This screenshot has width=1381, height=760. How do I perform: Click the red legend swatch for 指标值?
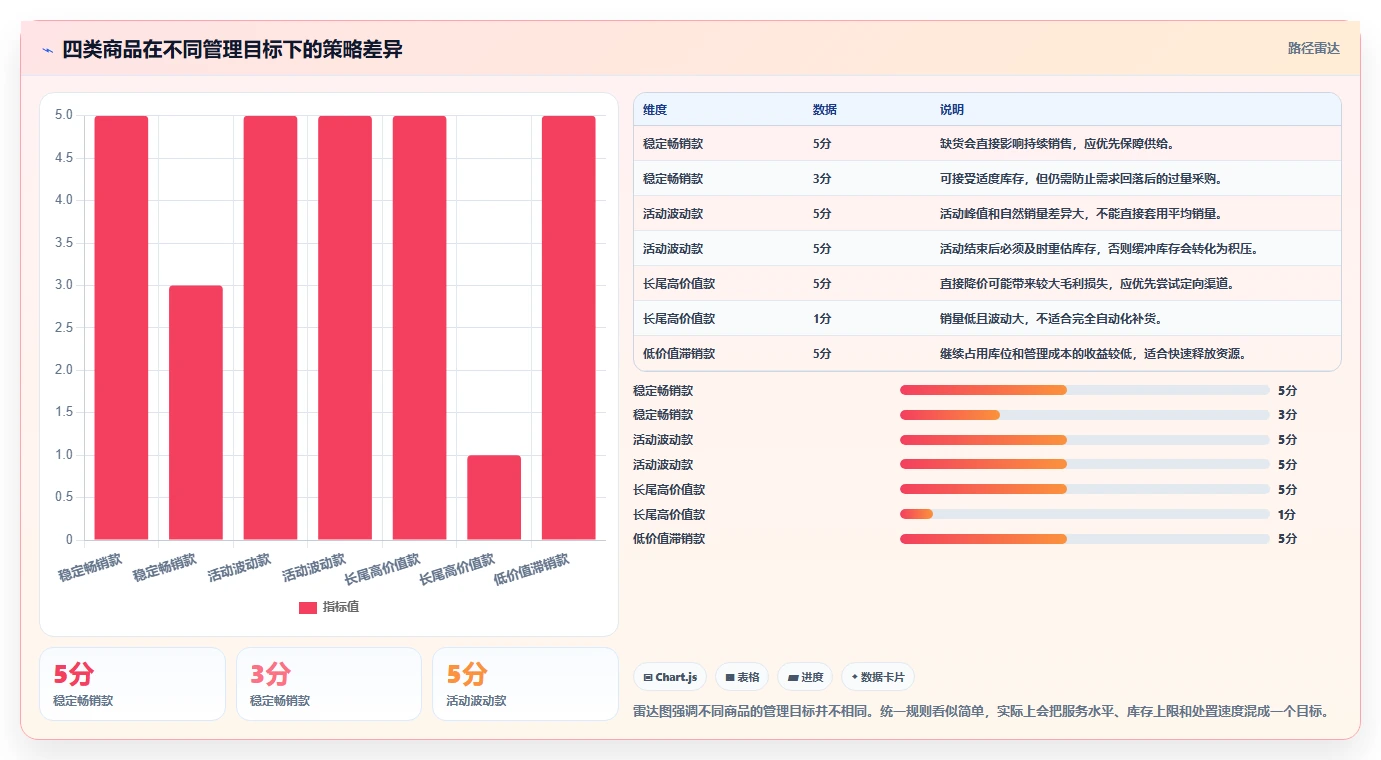point(308,607)
